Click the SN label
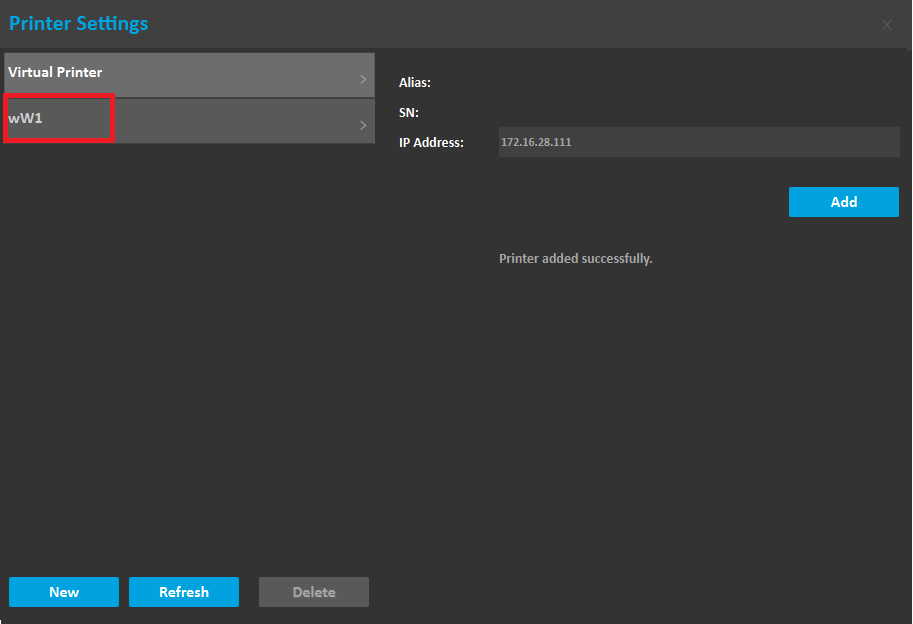The width and height of the screenshot is (913, 624). click(409, 113)
